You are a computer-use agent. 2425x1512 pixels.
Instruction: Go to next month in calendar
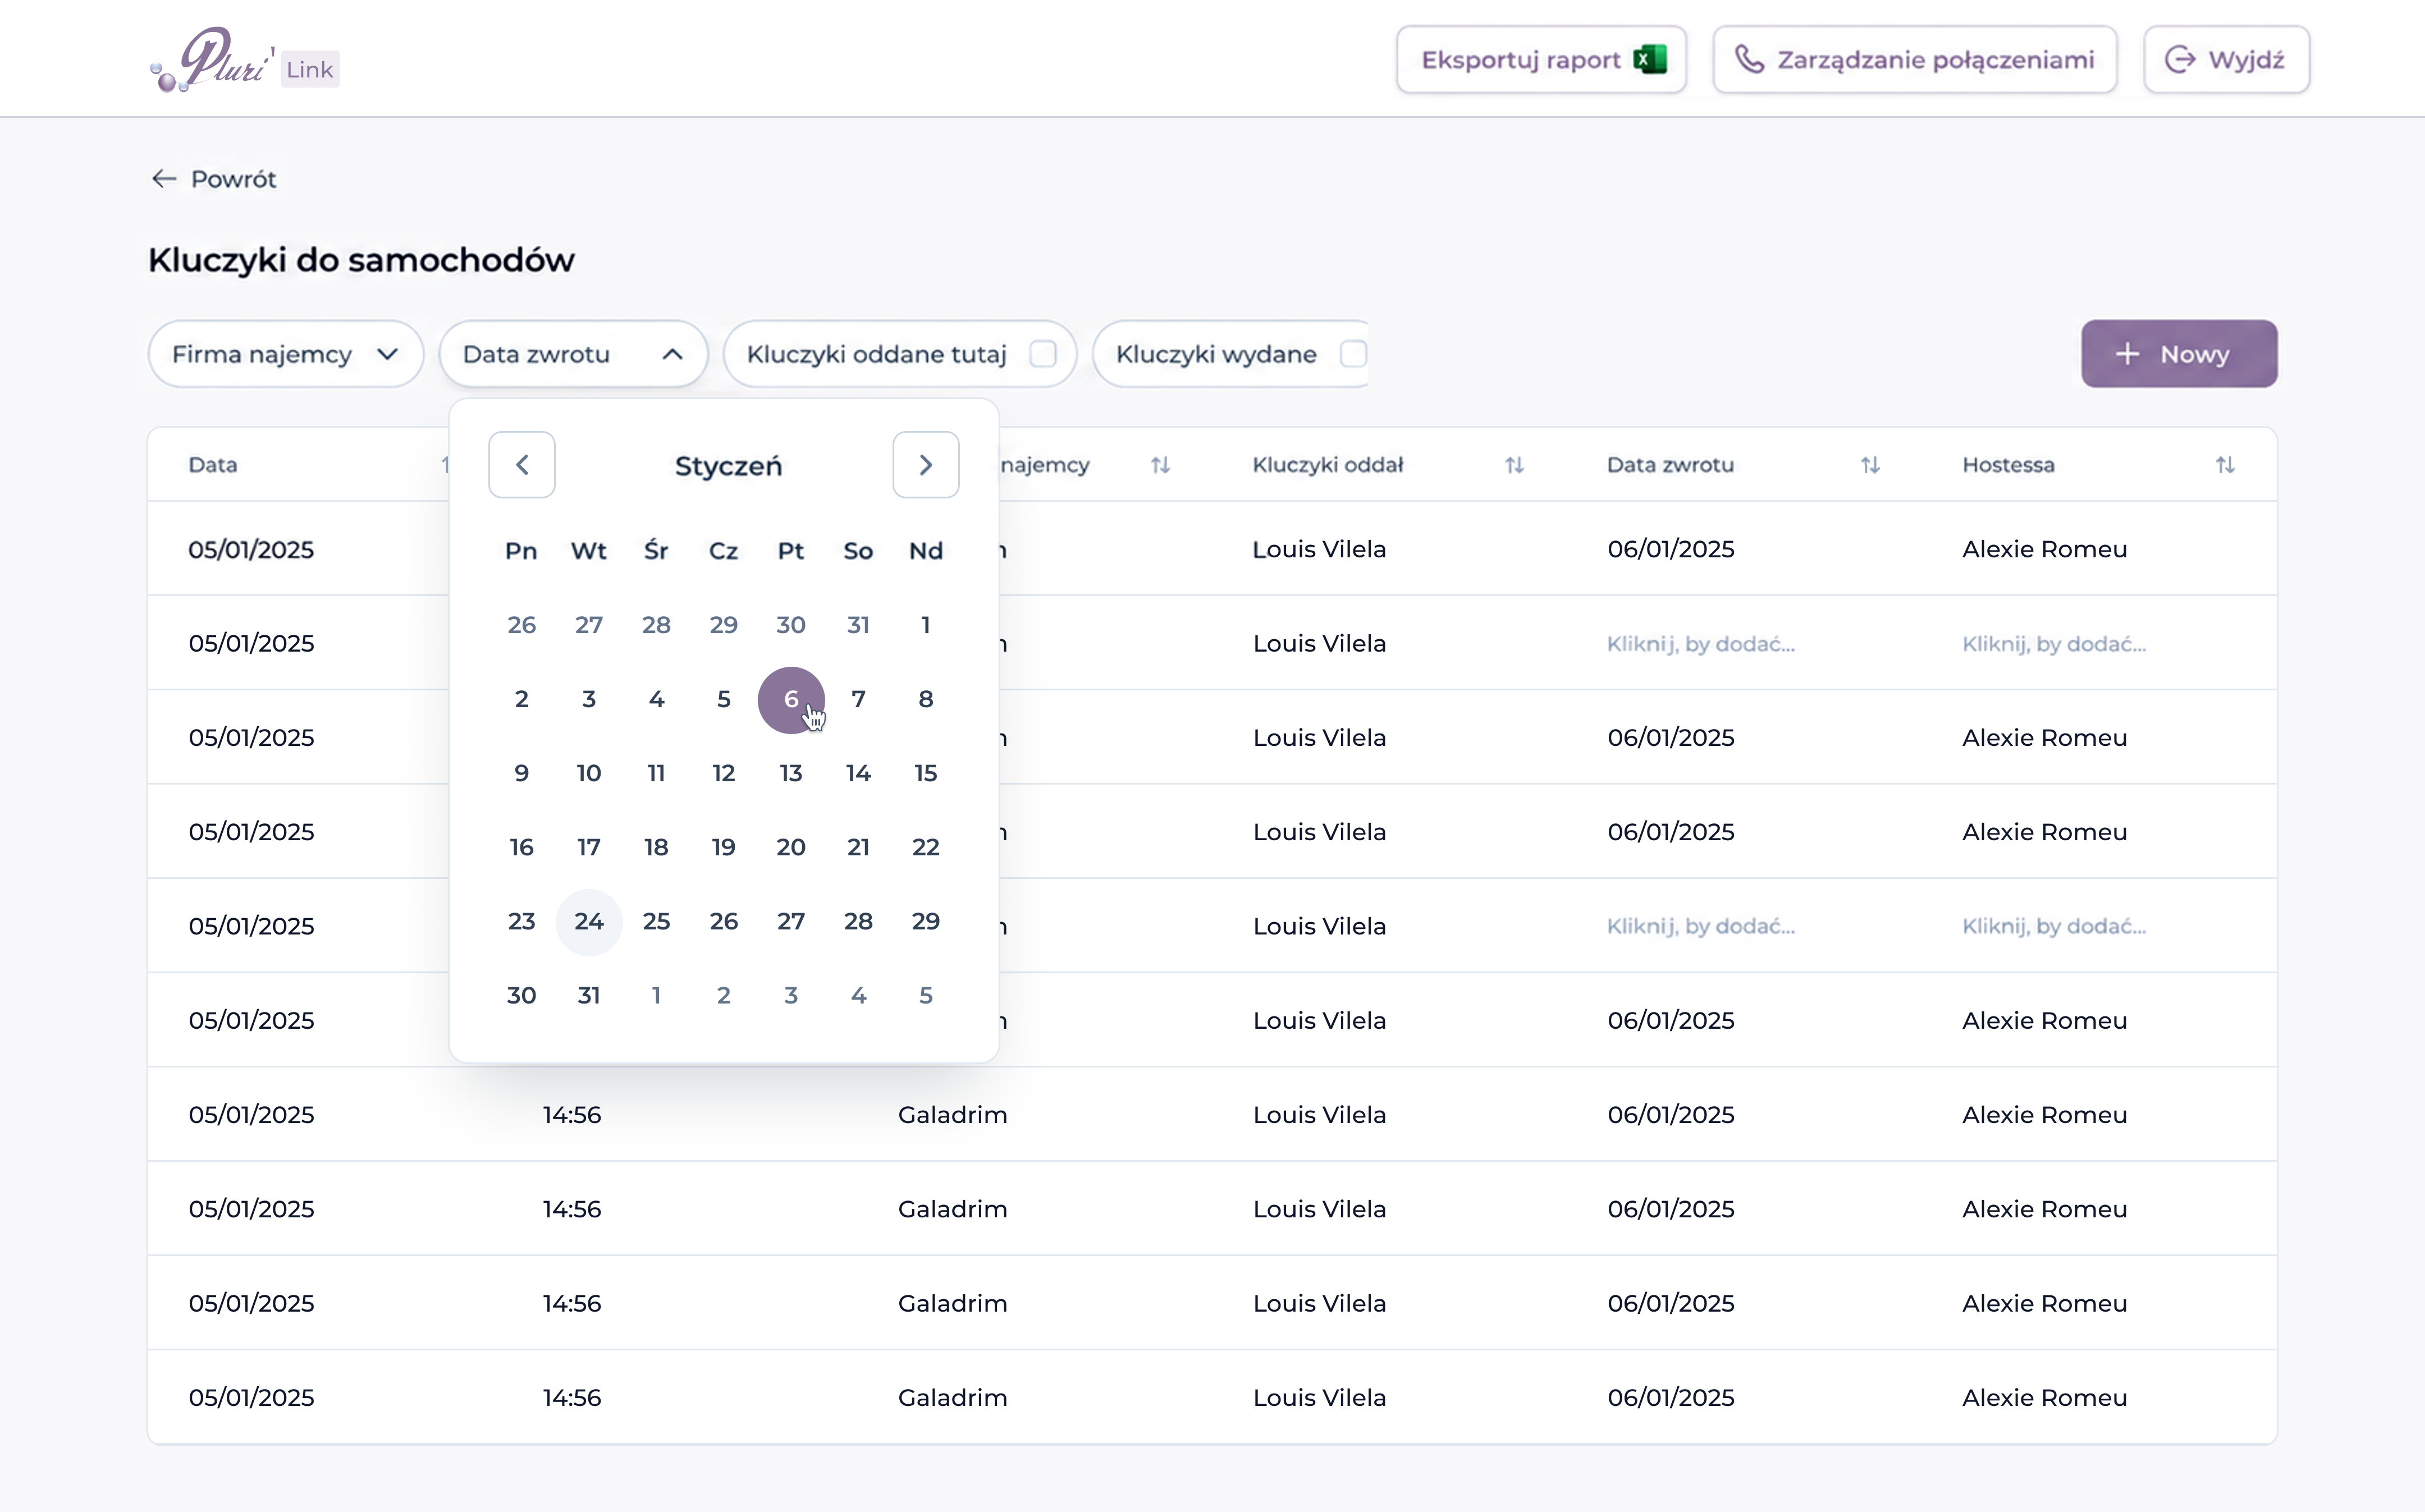(x=926, y=465)
